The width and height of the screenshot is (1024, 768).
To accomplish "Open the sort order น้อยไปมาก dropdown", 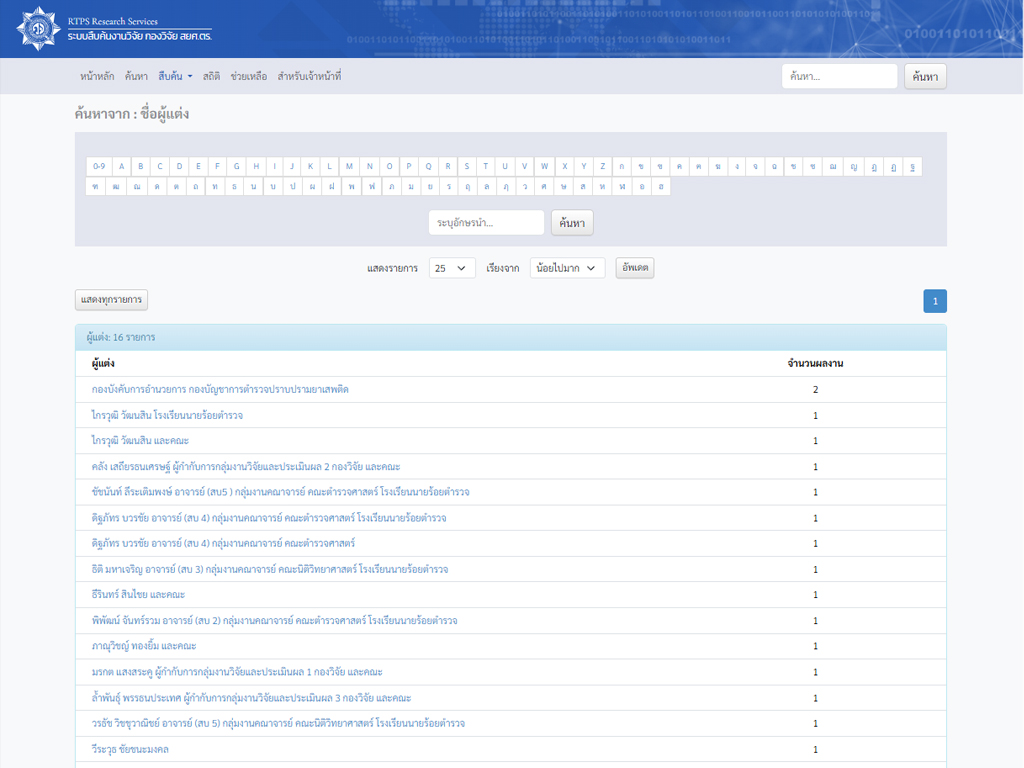I will 567,268.
